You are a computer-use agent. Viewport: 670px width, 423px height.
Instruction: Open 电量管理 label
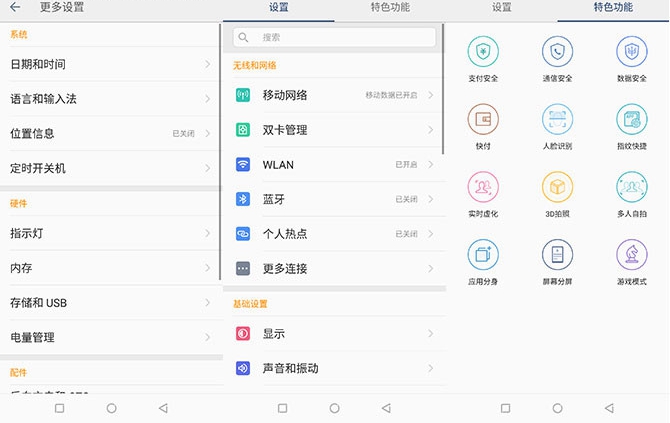(x=32, y=337)
